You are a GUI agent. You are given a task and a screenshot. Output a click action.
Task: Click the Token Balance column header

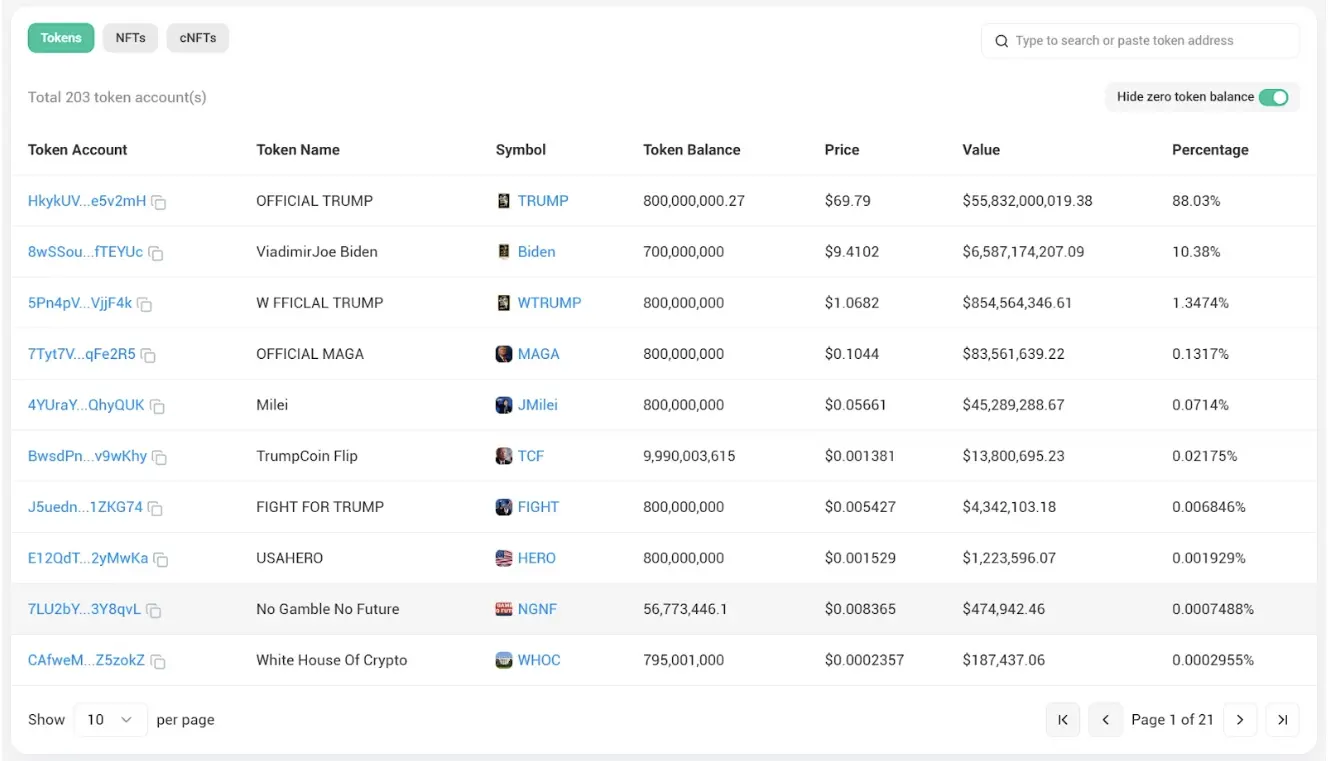692,150
